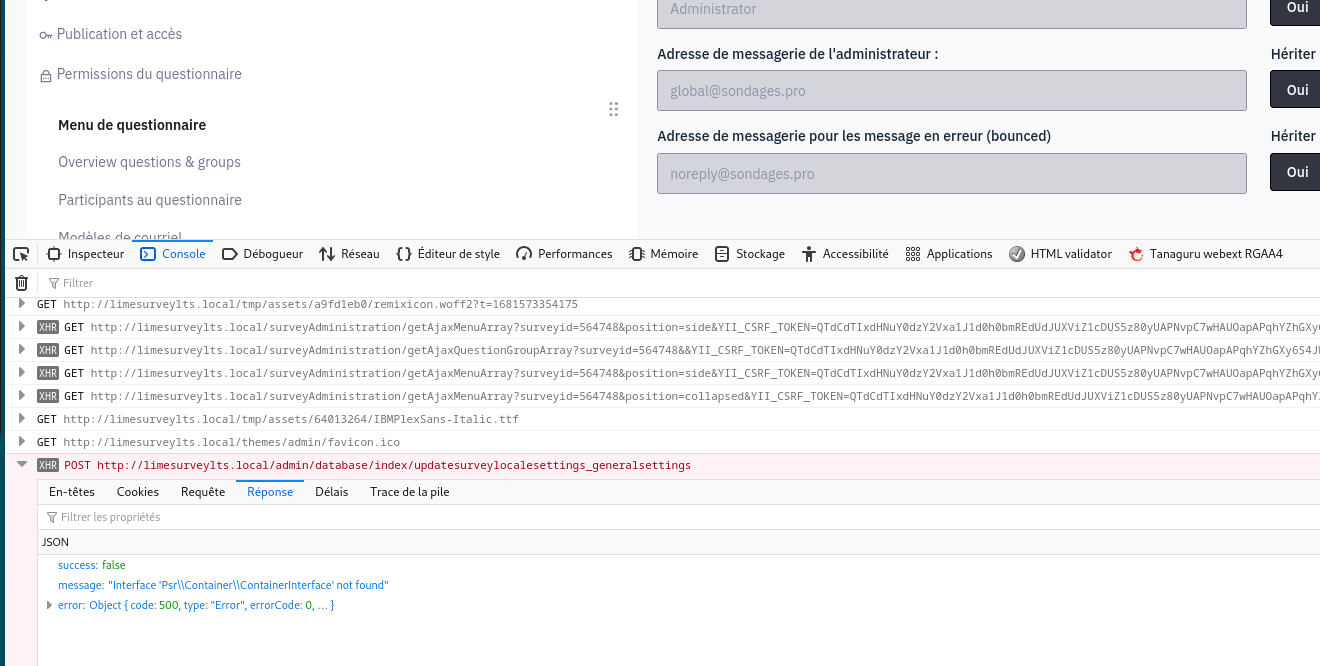The width and height of the screenshot is (1320, 666).
Task: Open the Tanaguru webext RGAA4 panel
Action: click(x=1205, y=254)
